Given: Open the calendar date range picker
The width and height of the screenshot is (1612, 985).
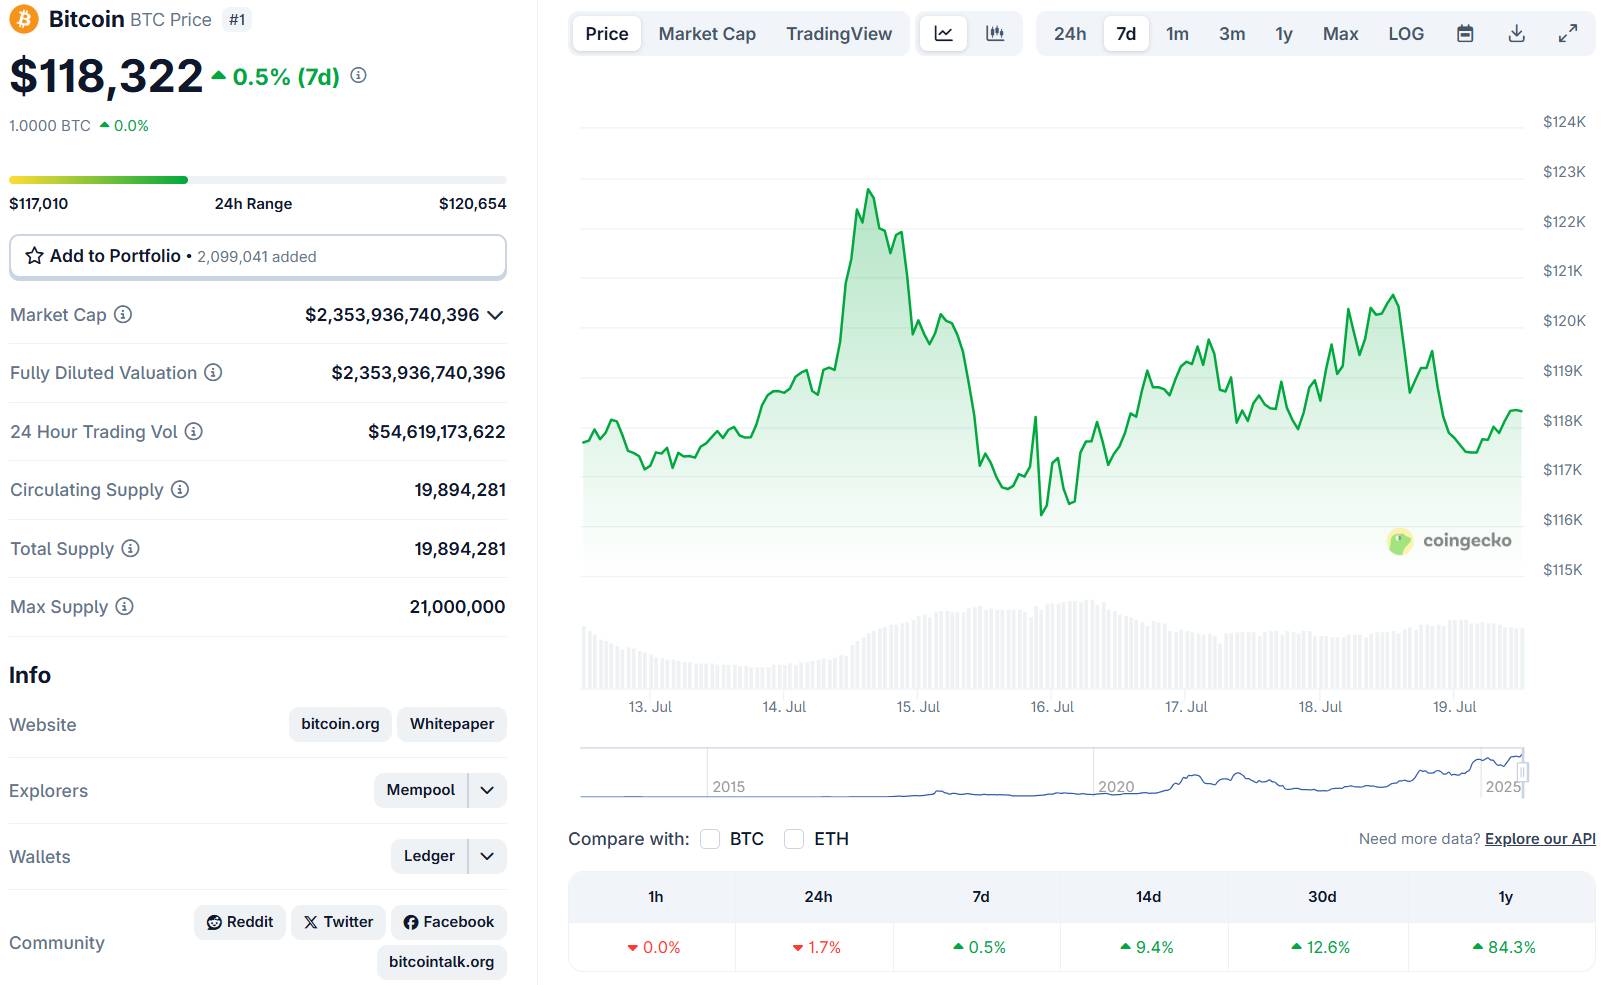Looking at the screenshot, I should coord(1465,34).
